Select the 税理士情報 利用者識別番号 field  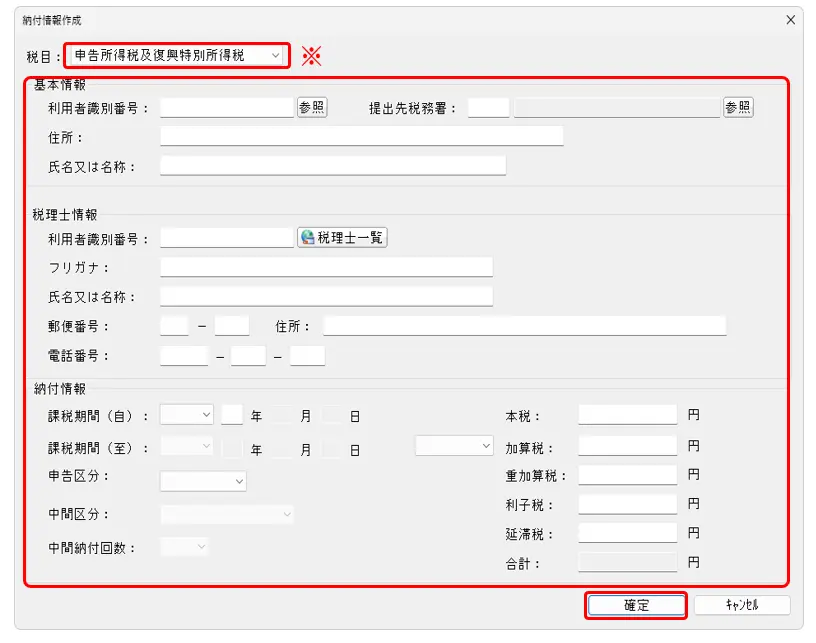pos(226,238)
